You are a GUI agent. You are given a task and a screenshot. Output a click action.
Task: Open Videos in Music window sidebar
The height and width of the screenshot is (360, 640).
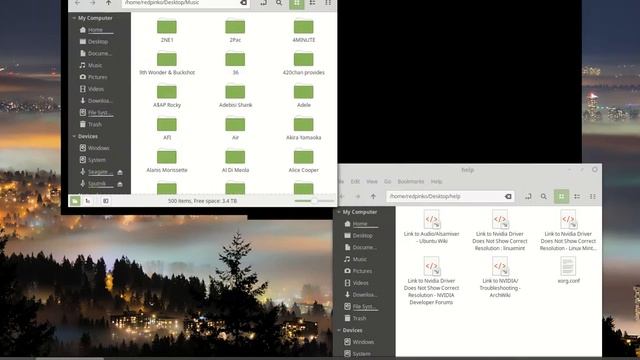coord(92,89)
